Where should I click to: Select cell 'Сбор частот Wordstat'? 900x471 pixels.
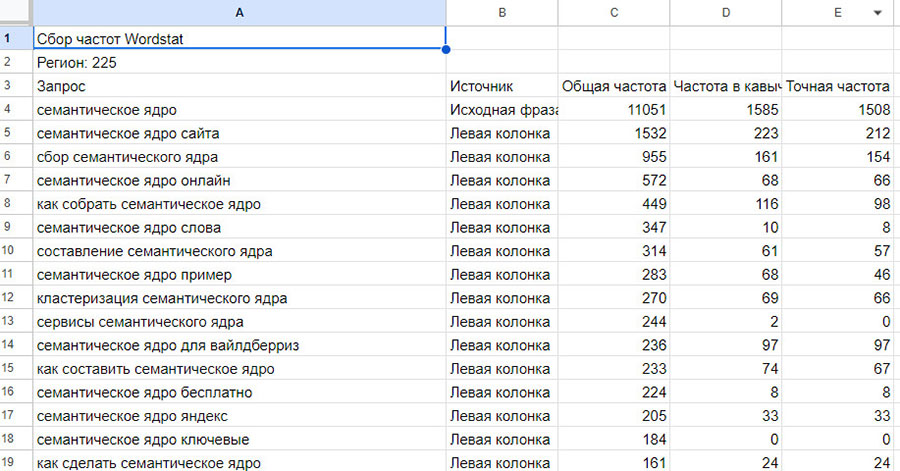coord(239,39)
